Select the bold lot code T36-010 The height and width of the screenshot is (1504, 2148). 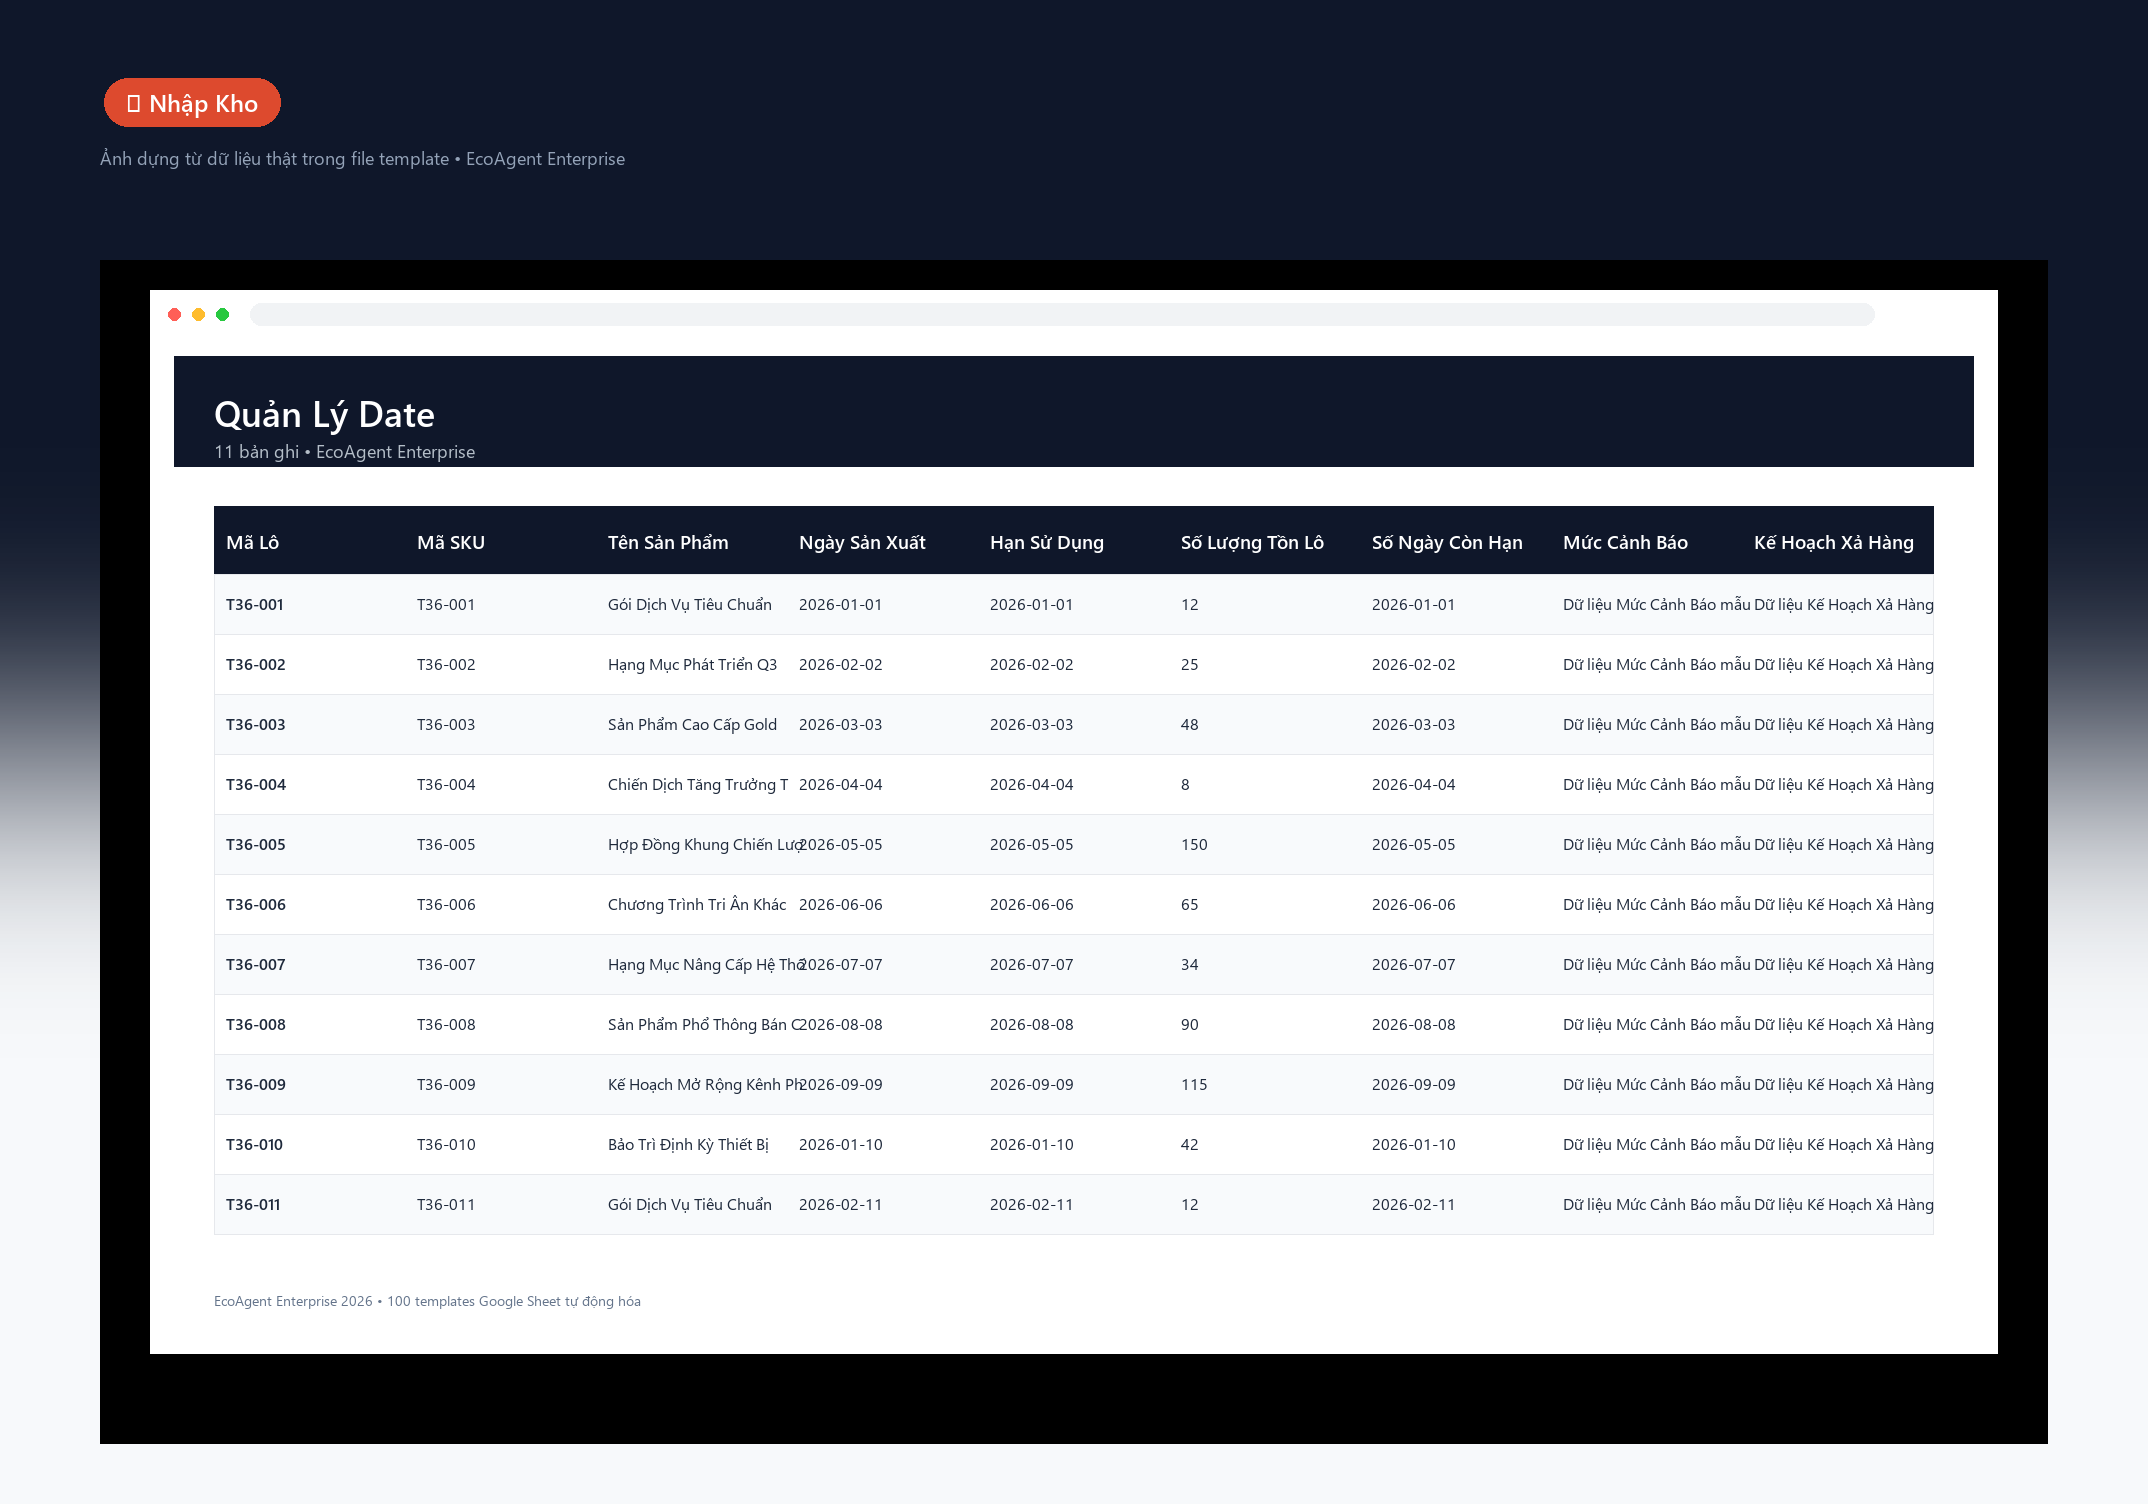tap(255, 1144)
